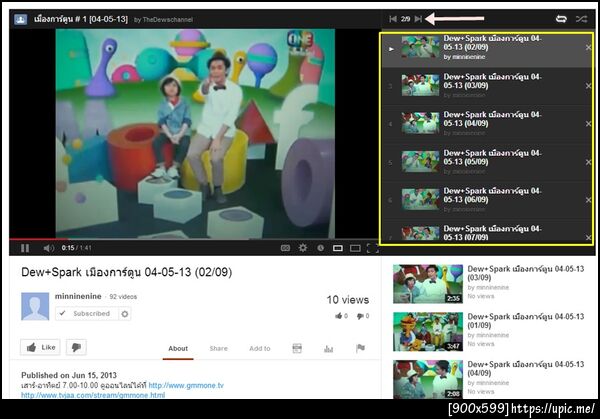Select the Add to tab
Image resolution: width=600 pixels, height=419 pixels.
coord(260,349)
